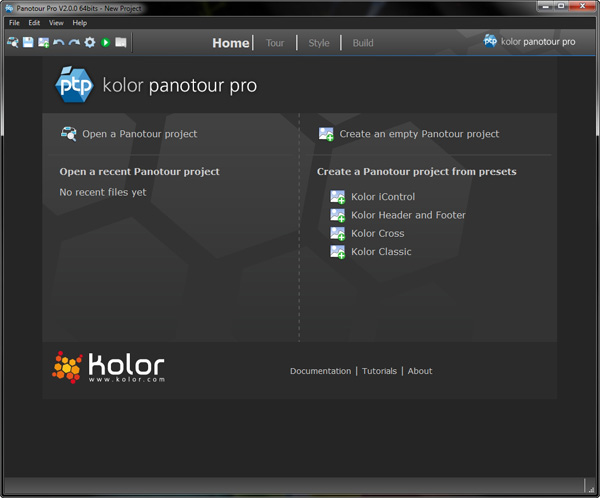This screenshot has height=498, width=600.
Task: Click the redo arrow icon
Action: coord(73,42)
